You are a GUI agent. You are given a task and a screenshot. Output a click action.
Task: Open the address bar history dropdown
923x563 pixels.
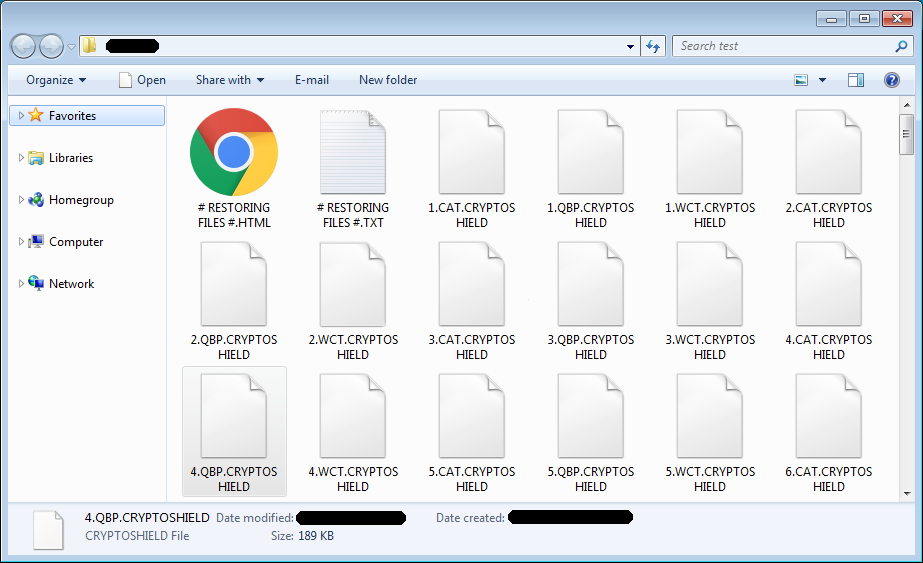(x=630, y=47)
